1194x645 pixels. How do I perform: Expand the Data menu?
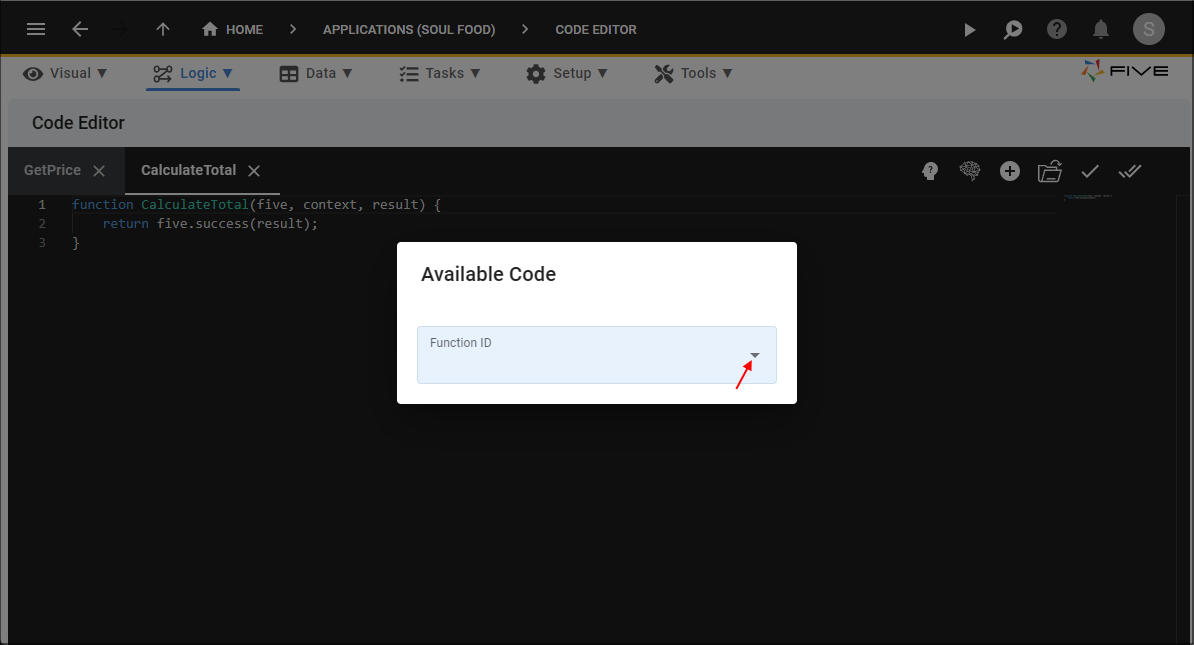tap(316, 73)
